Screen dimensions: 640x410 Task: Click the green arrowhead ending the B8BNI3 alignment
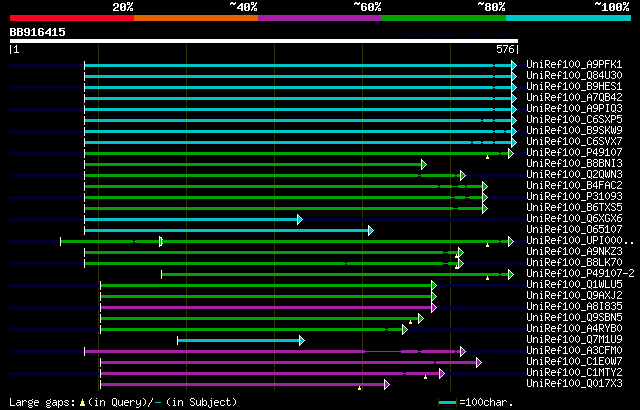click(x=424, y=164)
